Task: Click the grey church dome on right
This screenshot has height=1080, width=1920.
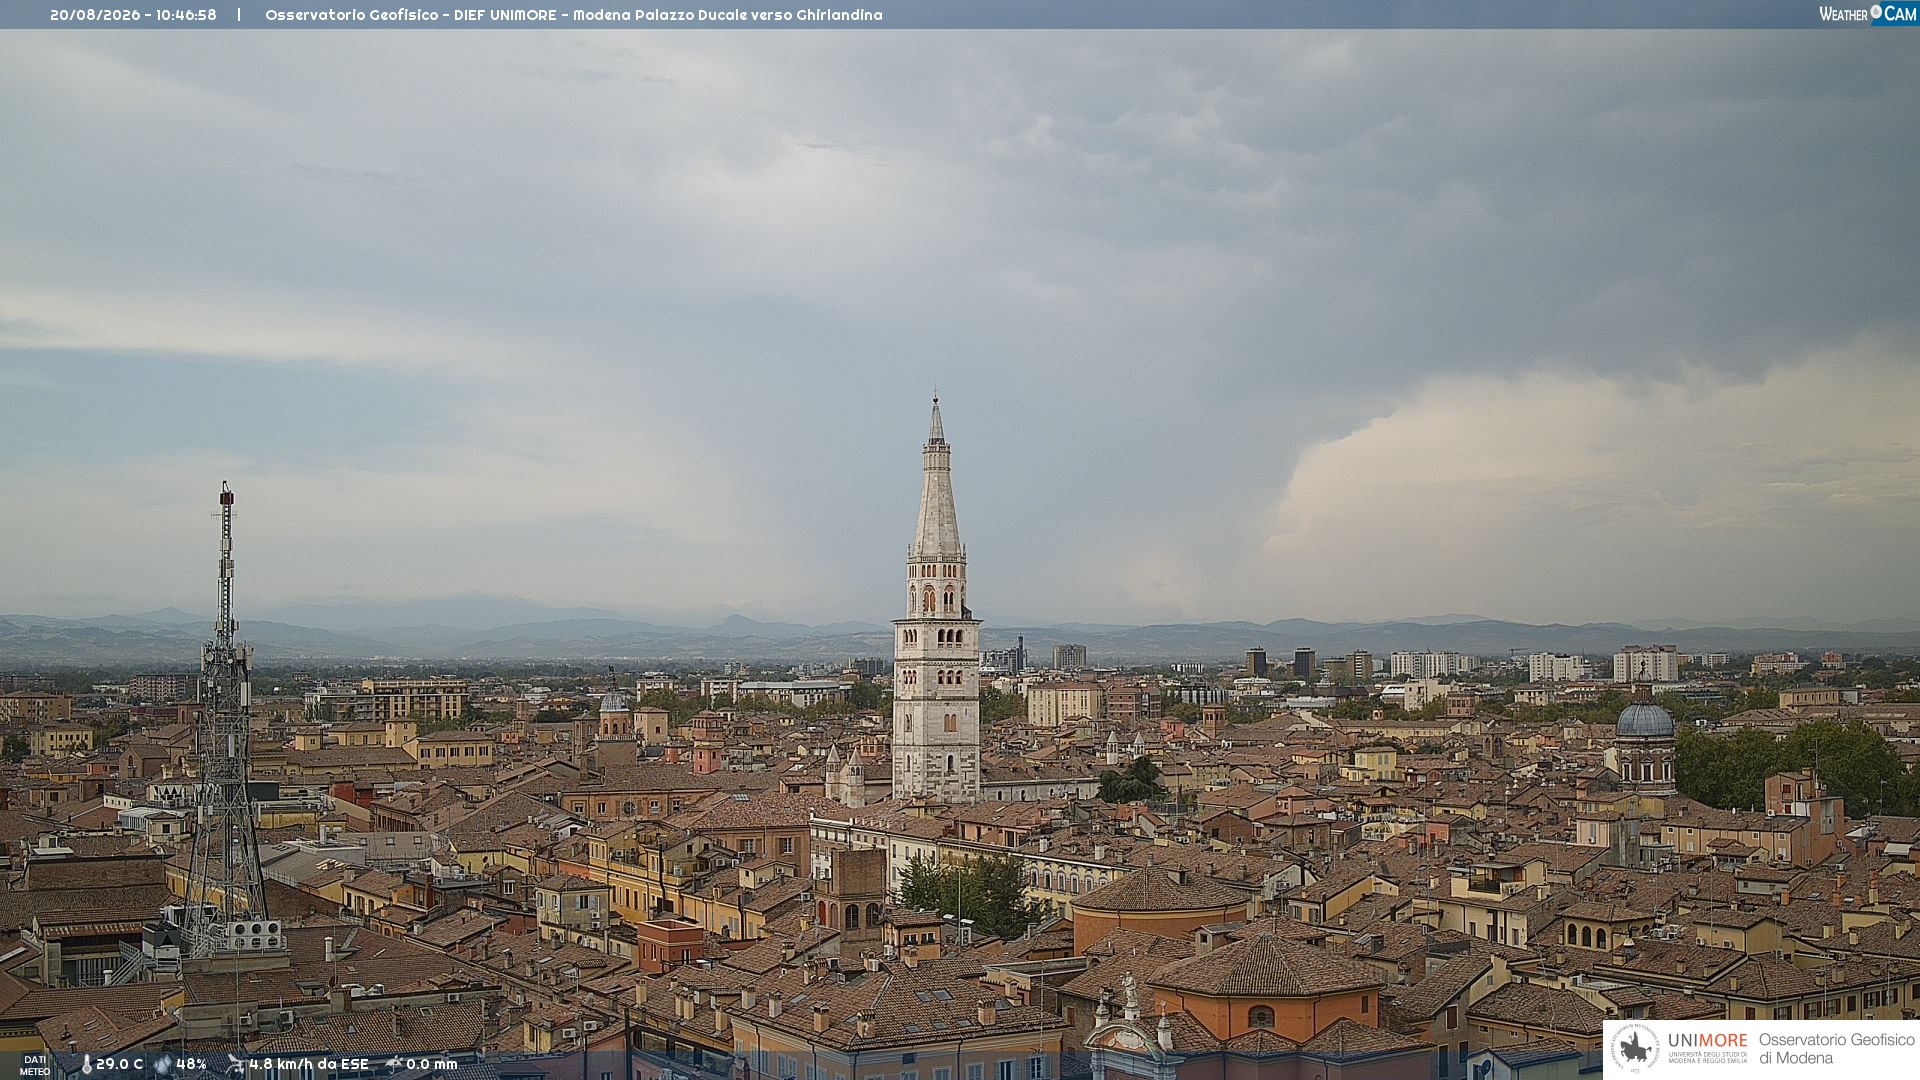Action: click(1645, 718)
